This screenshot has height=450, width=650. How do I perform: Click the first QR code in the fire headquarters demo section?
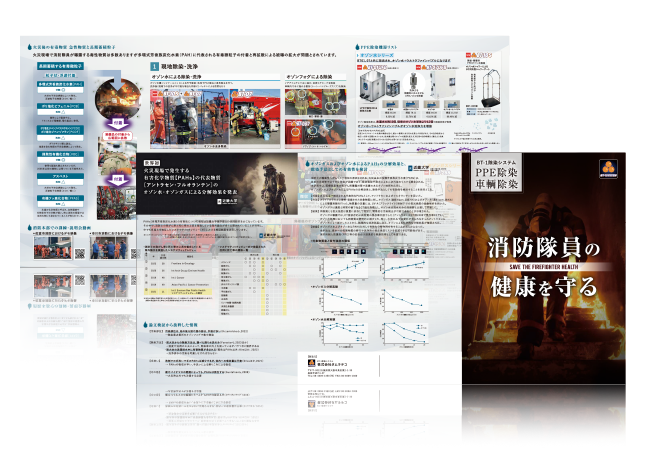(x=80, y=253)
